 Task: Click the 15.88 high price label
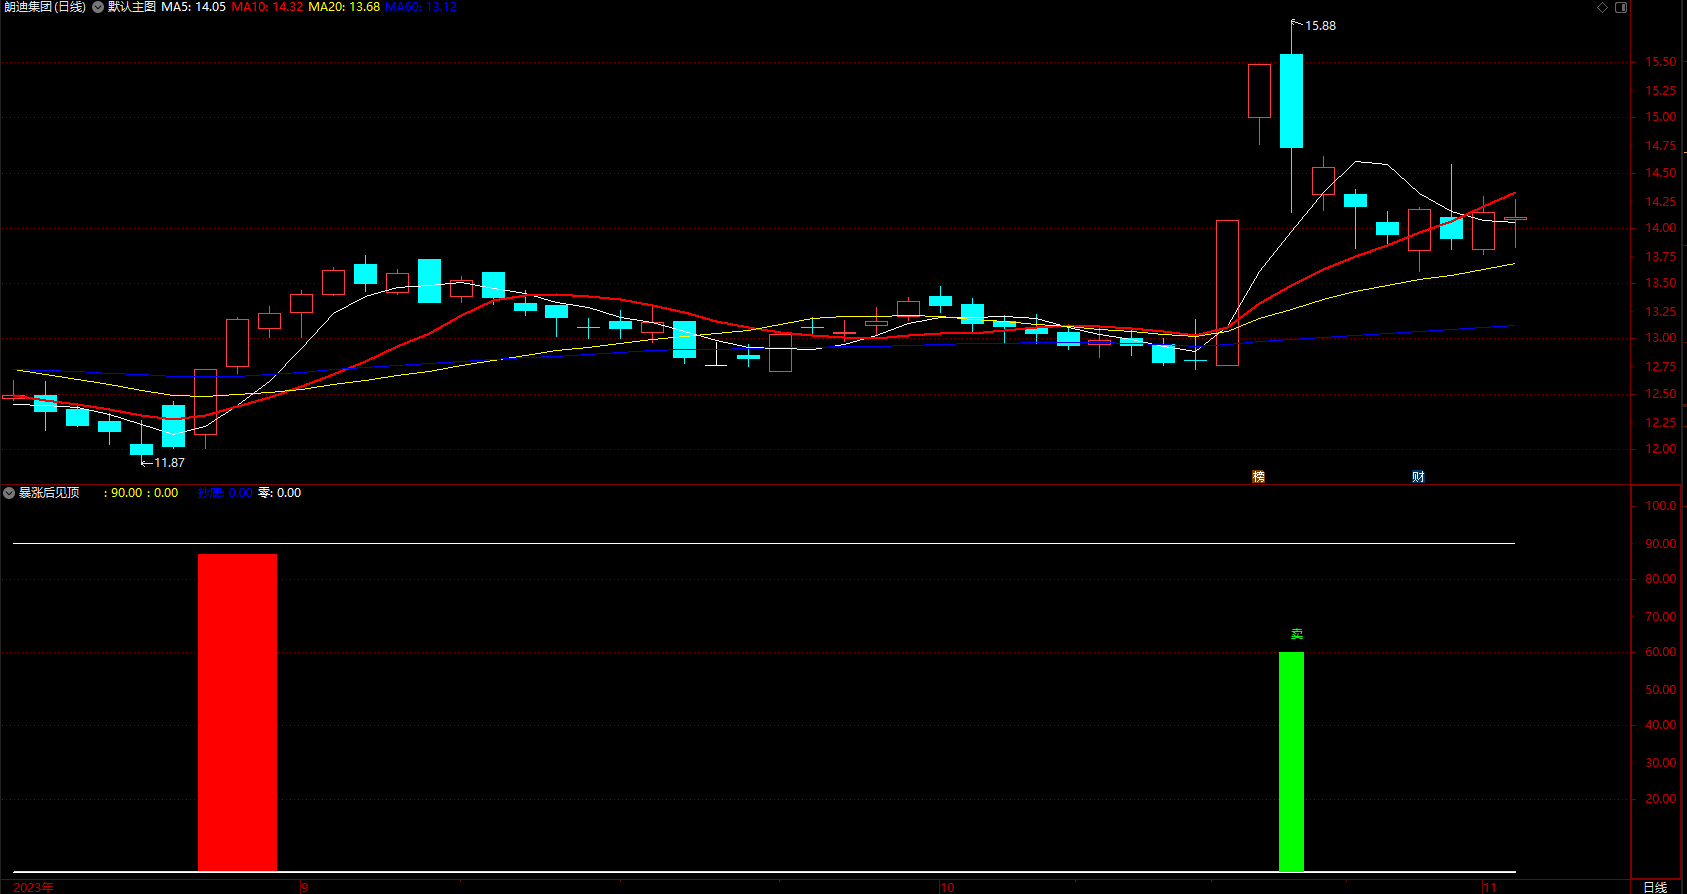1320,26
